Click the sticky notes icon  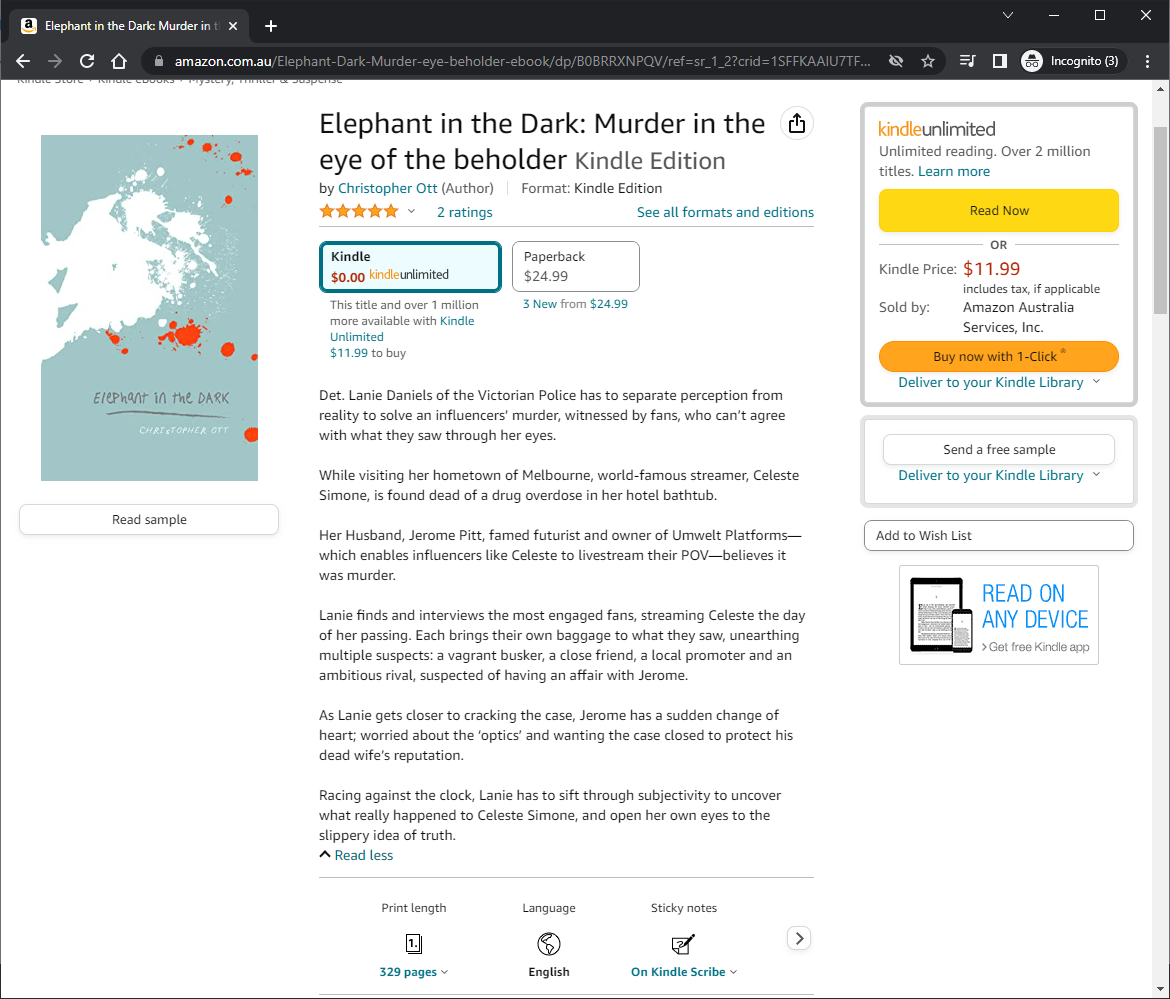[x=683, y=944]
